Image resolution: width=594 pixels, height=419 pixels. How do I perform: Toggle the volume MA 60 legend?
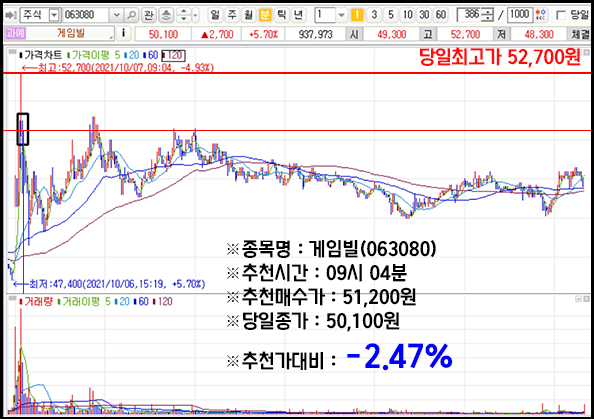coord(141,302)
